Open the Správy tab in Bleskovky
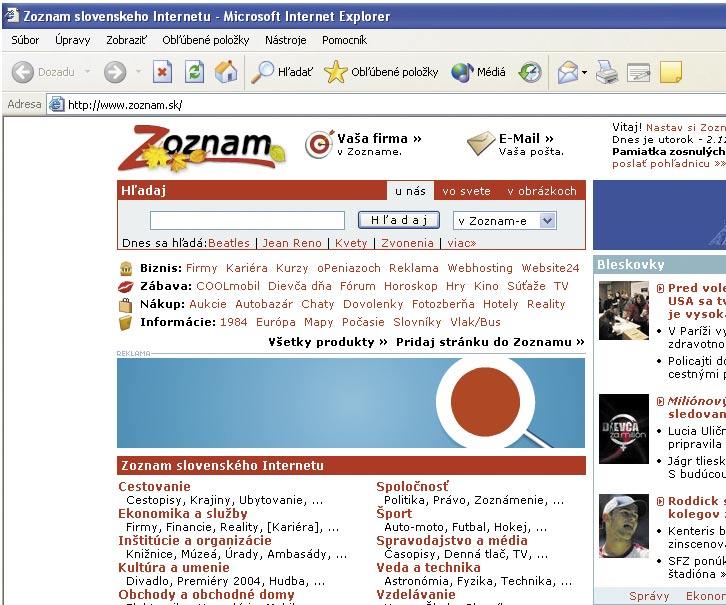 tap(649, 596)
